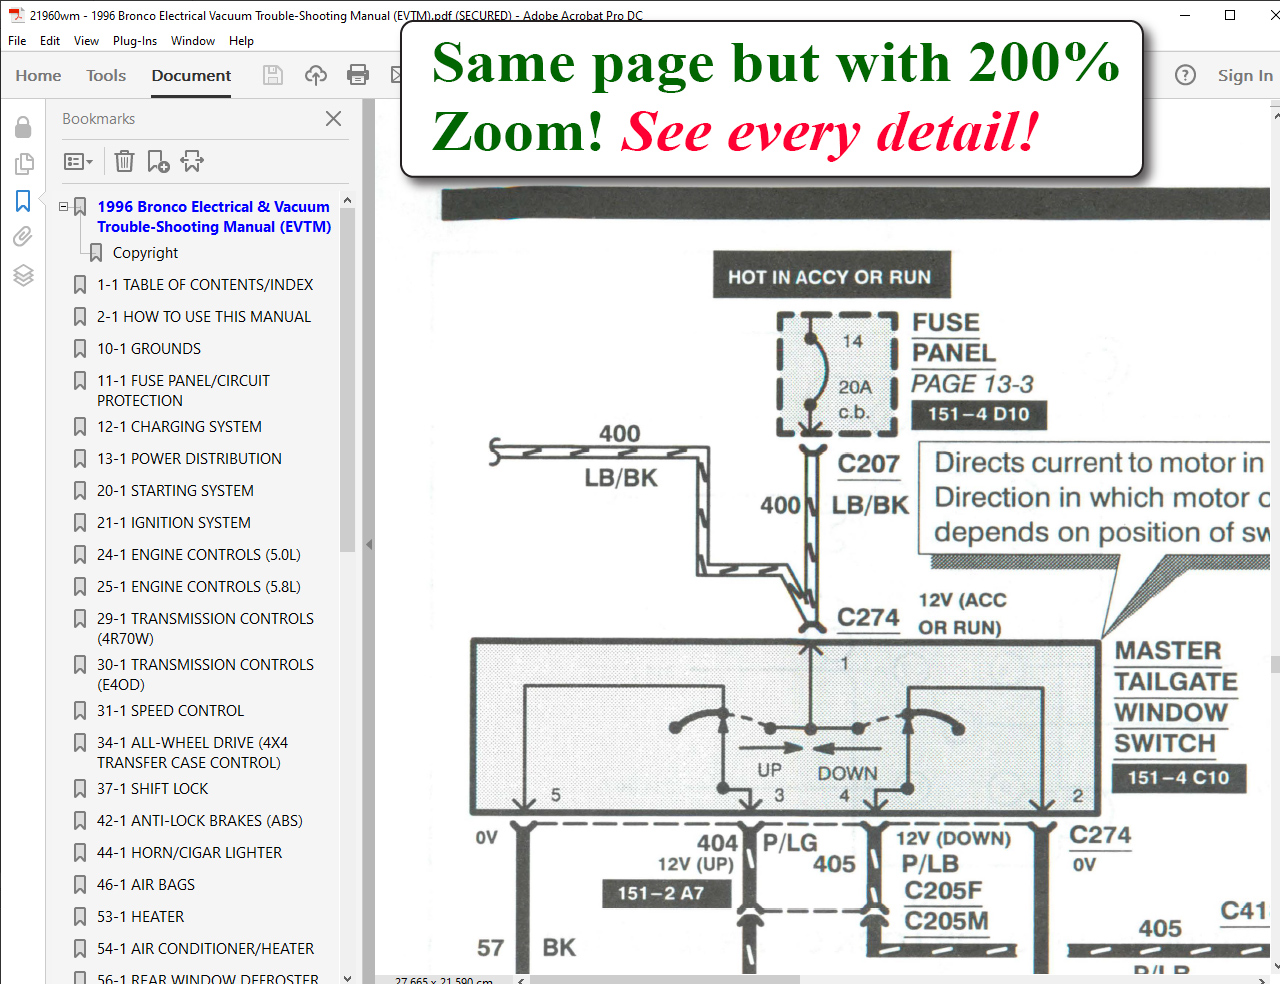Select the 25-1 ENGINE CONTROLS (5.8L) bookmark
This screenshot has width=1280, height=984.
199,587
